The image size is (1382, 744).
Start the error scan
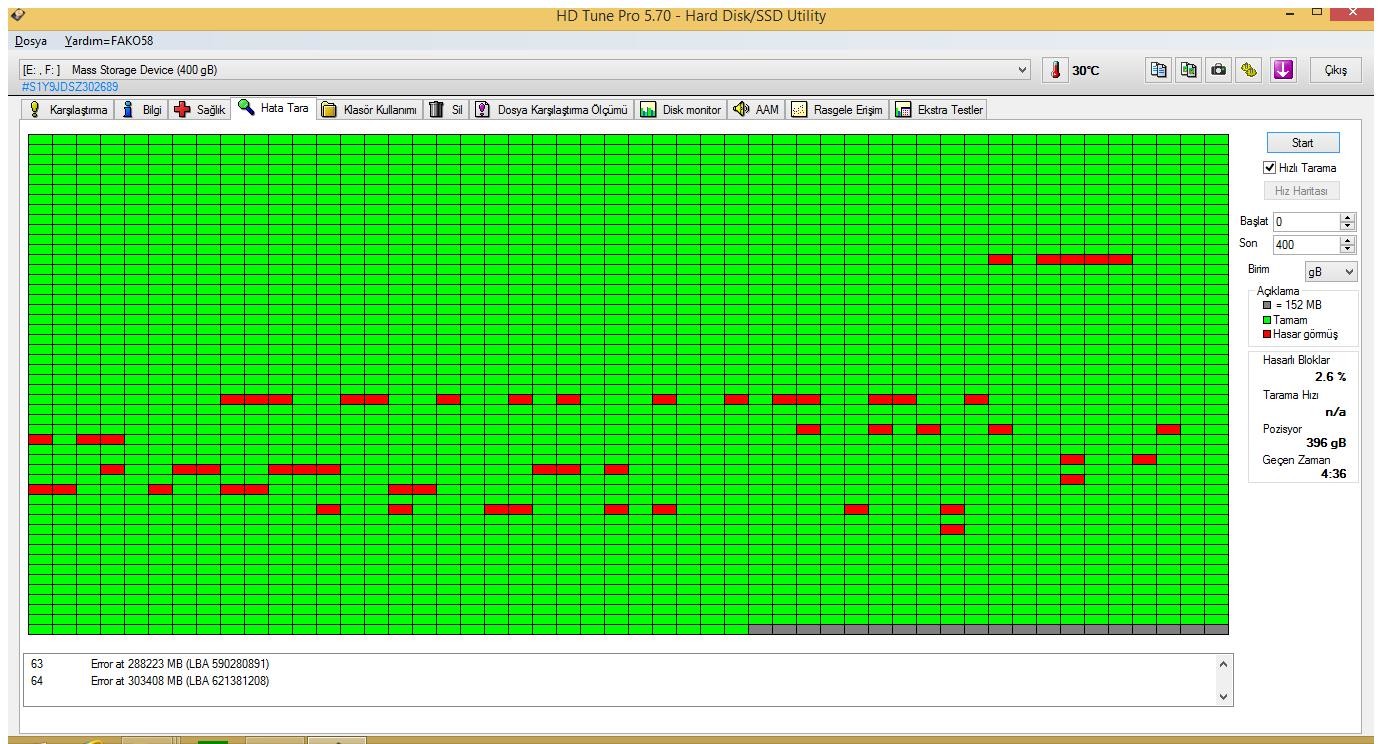1302,143
